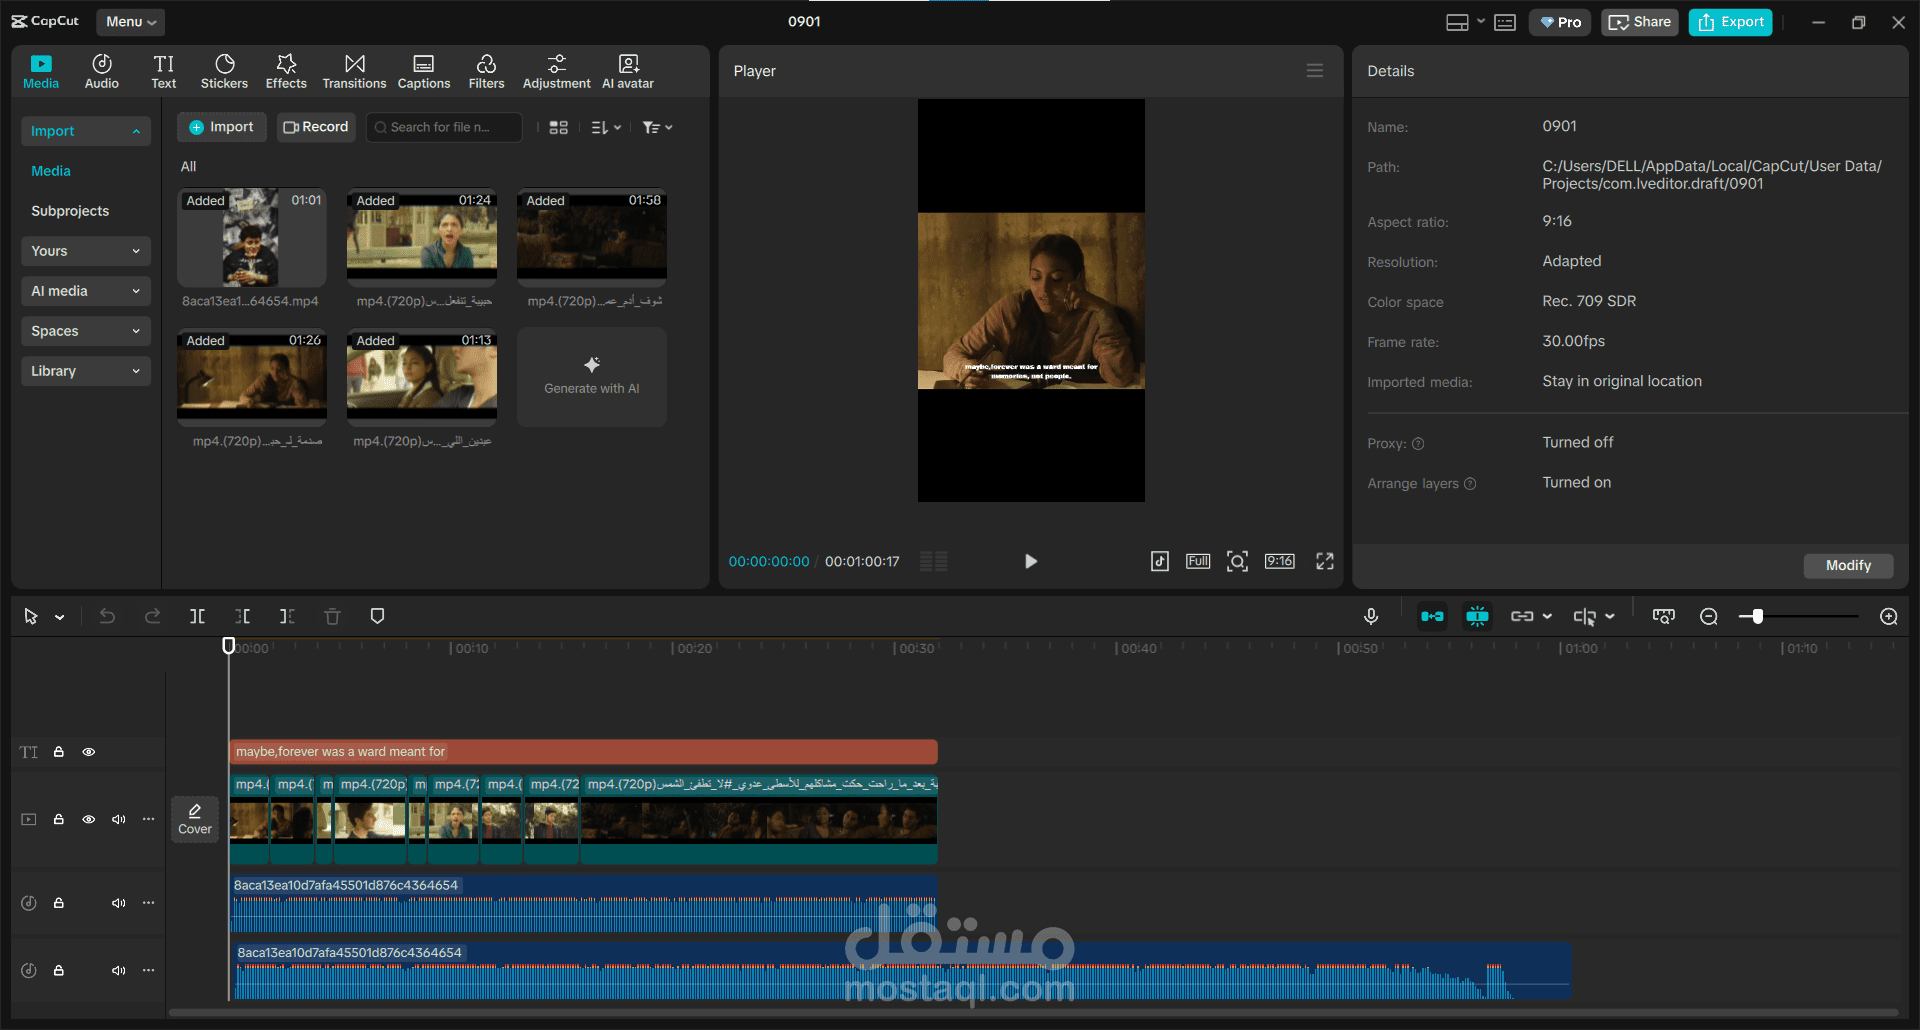The height and width of the screenshot is (1030, 1920).
Task: Expand the Spaces sidebar section
Action: point(86,331)
